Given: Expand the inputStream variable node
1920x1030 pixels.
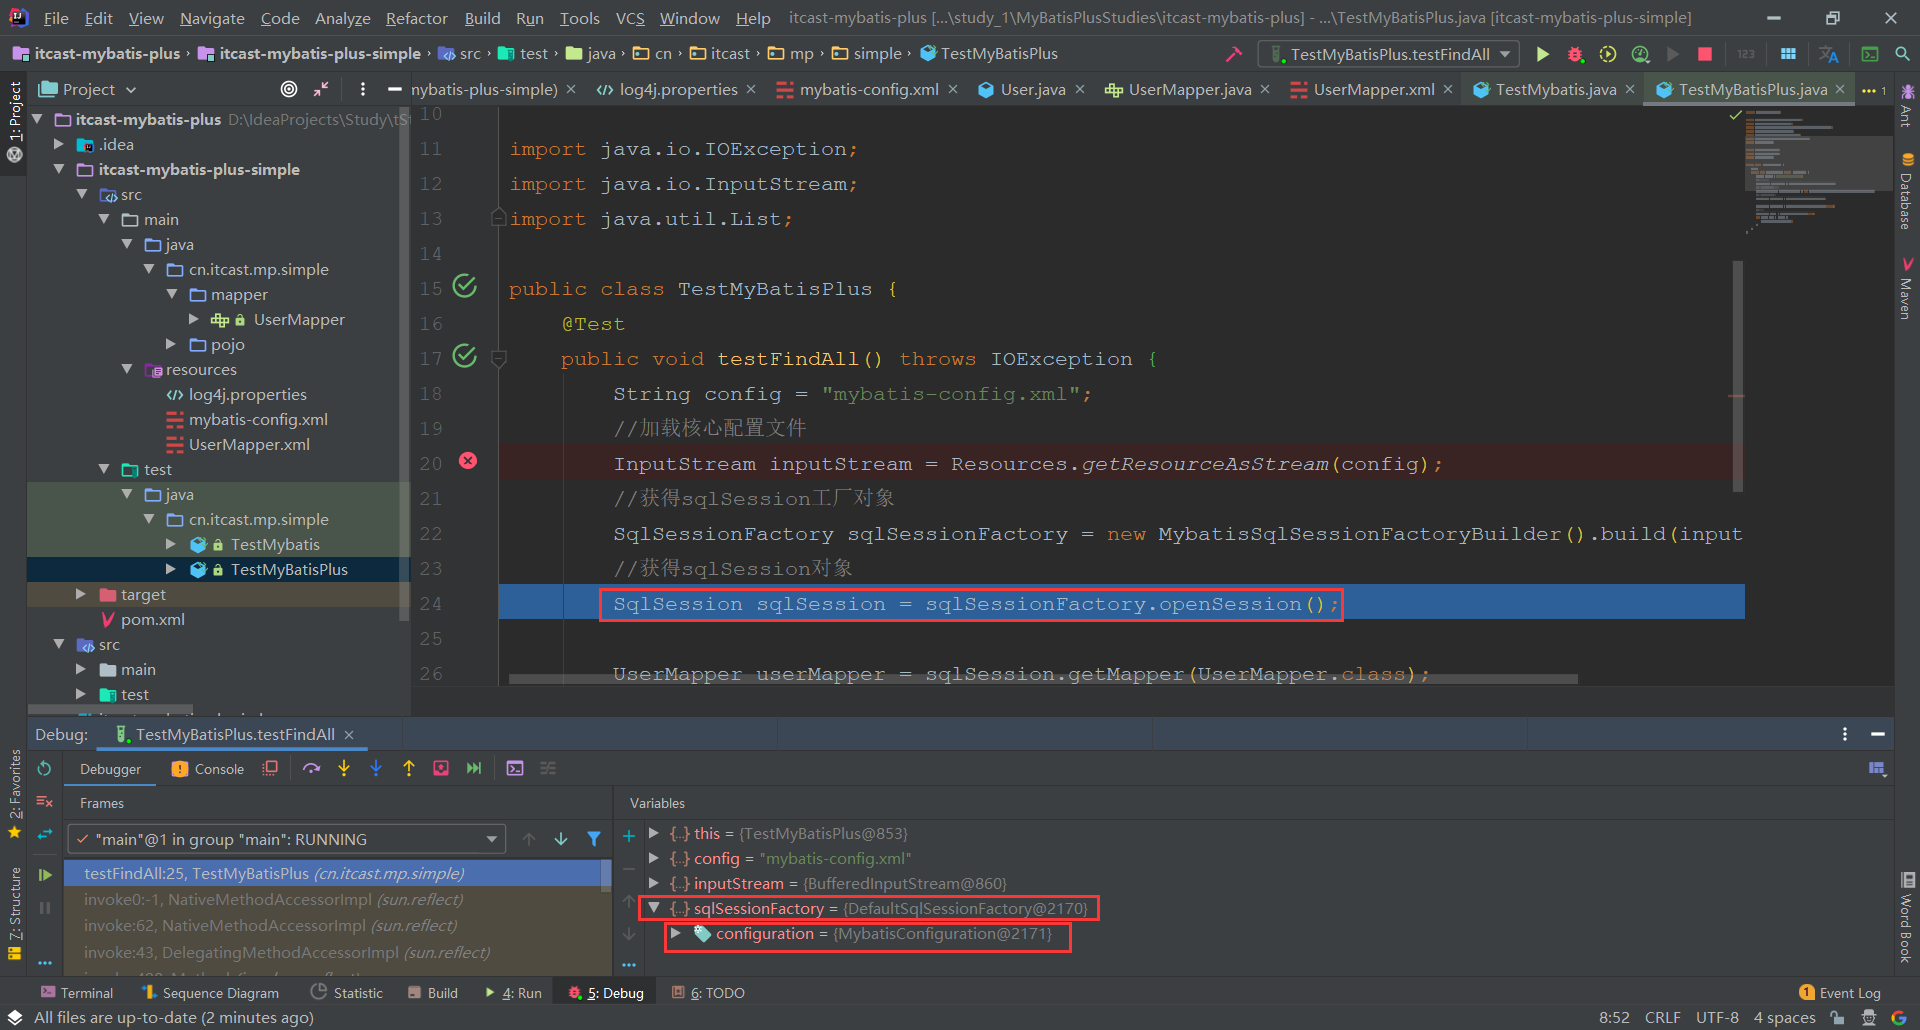Looking at the screenshot, I should (x=654, y=883).
